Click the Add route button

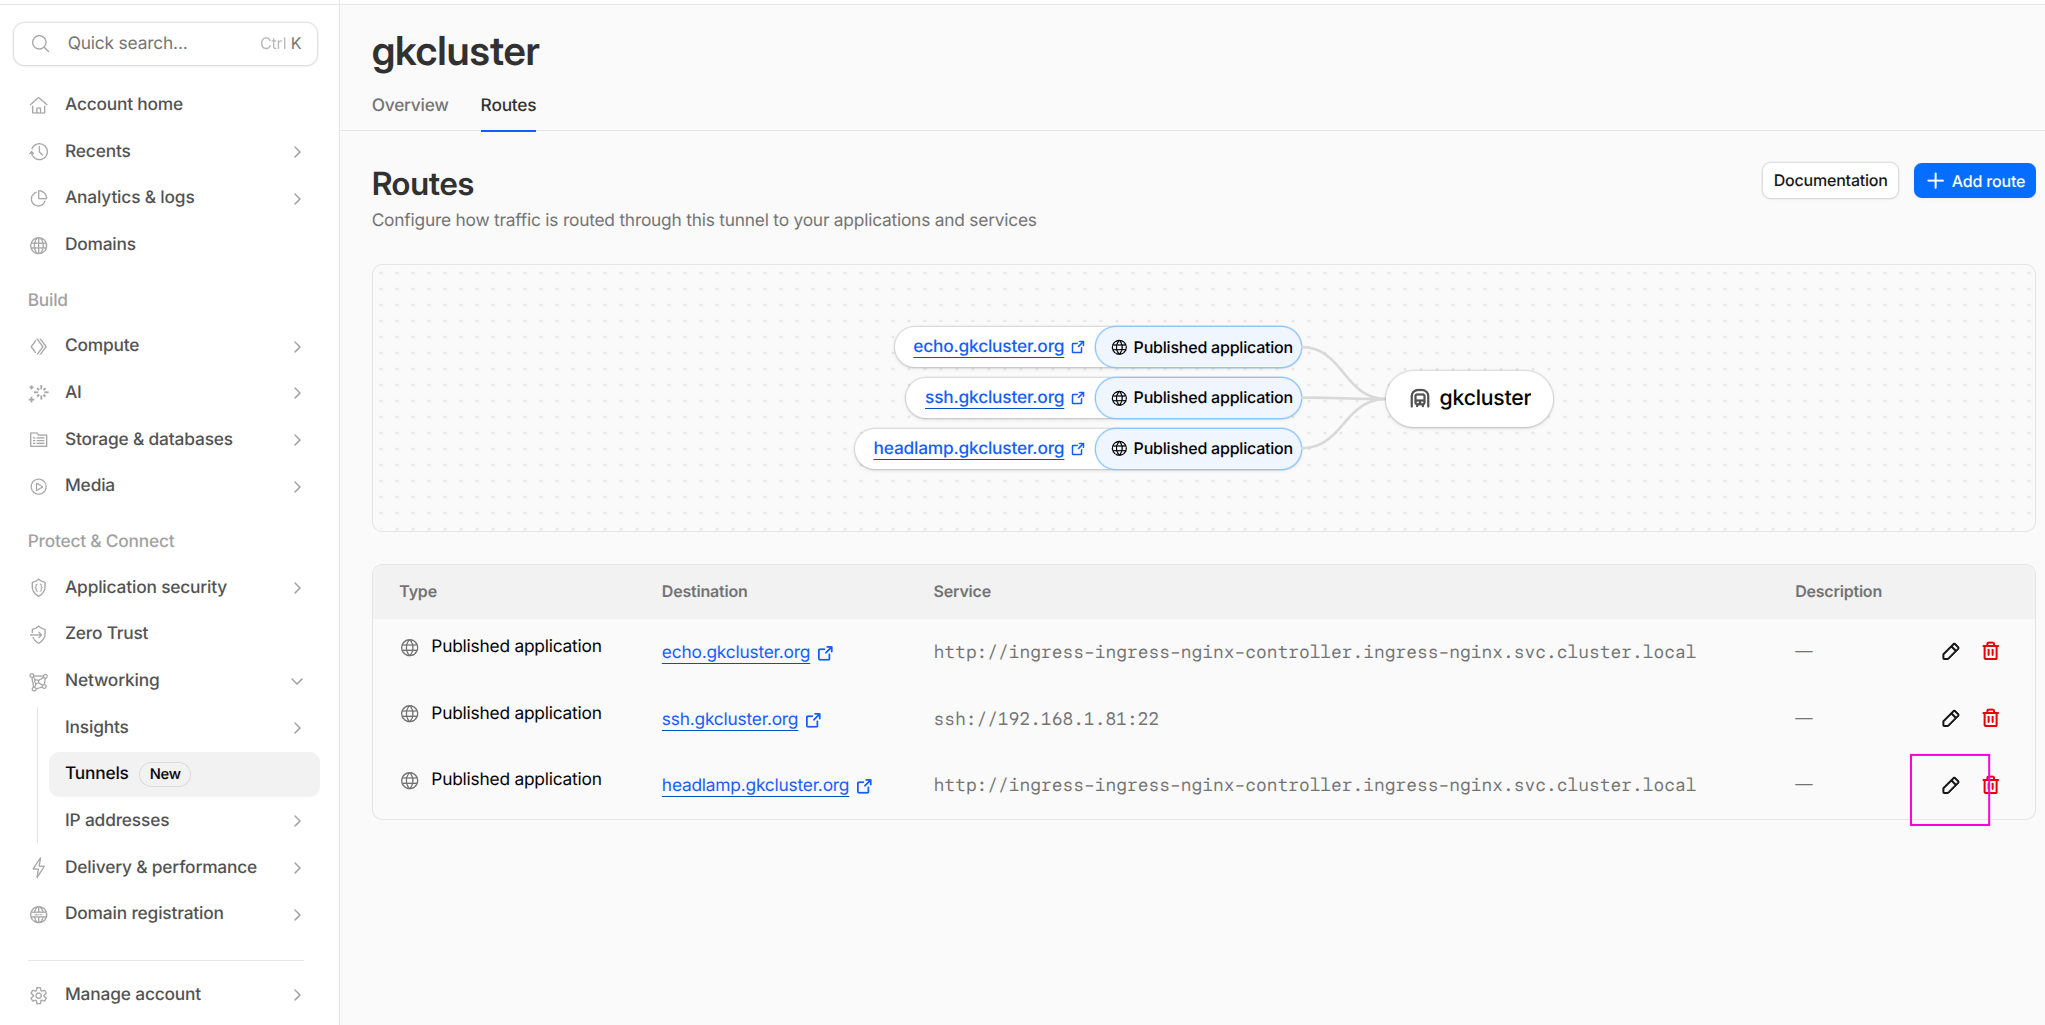pos(1973,180)
